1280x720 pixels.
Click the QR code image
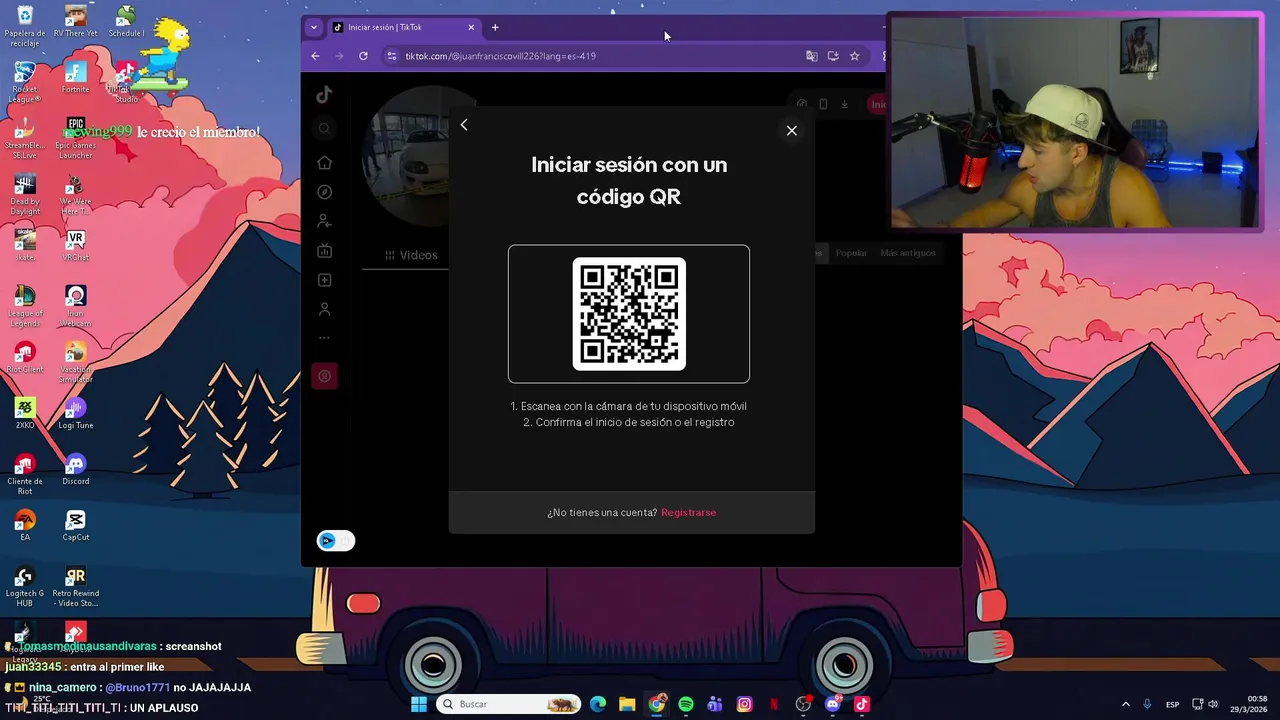[629, 314]
